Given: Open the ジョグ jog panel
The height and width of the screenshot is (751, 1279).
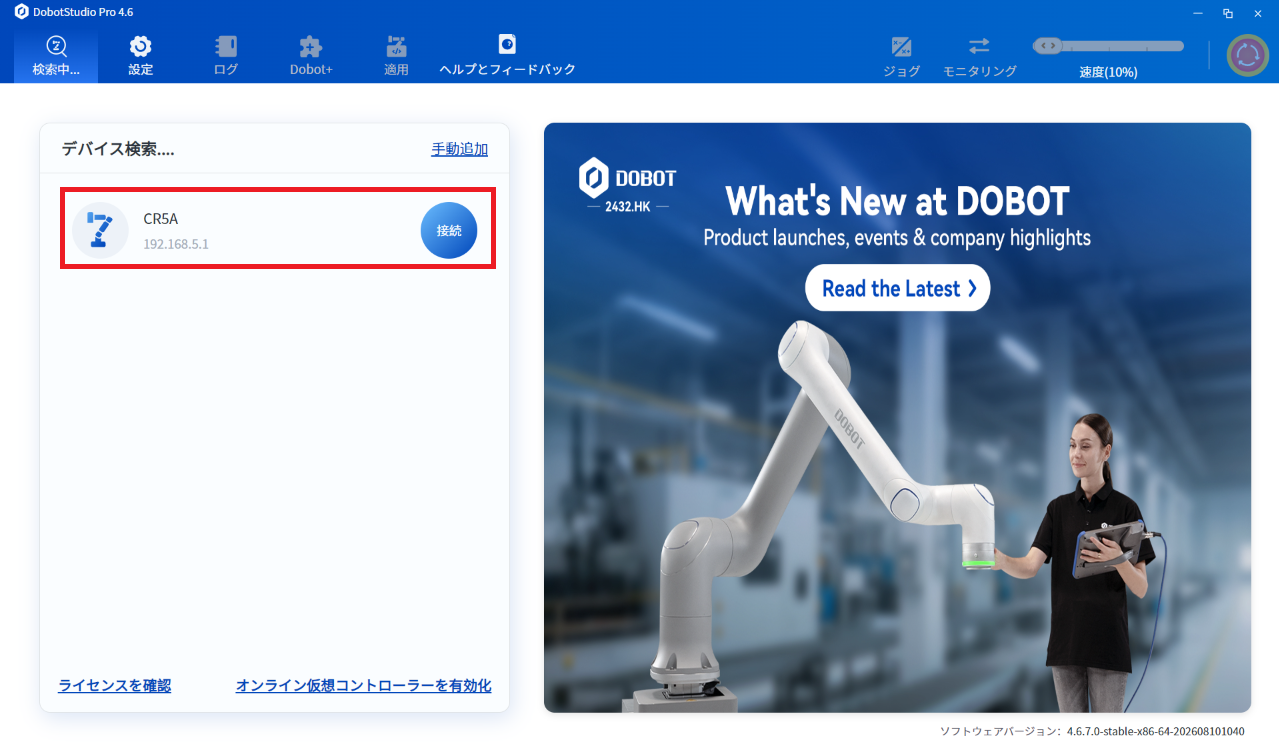Looking at the screenshot, I should click(901, 57).
